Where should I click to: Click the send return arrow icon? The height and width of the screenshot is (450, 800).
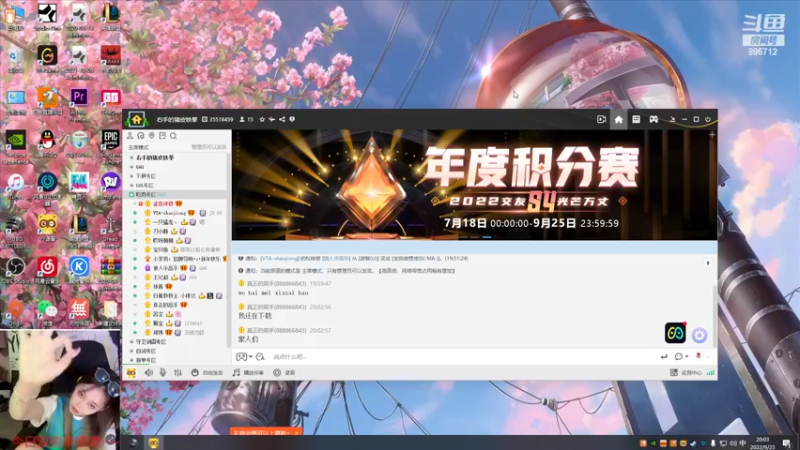664,357
